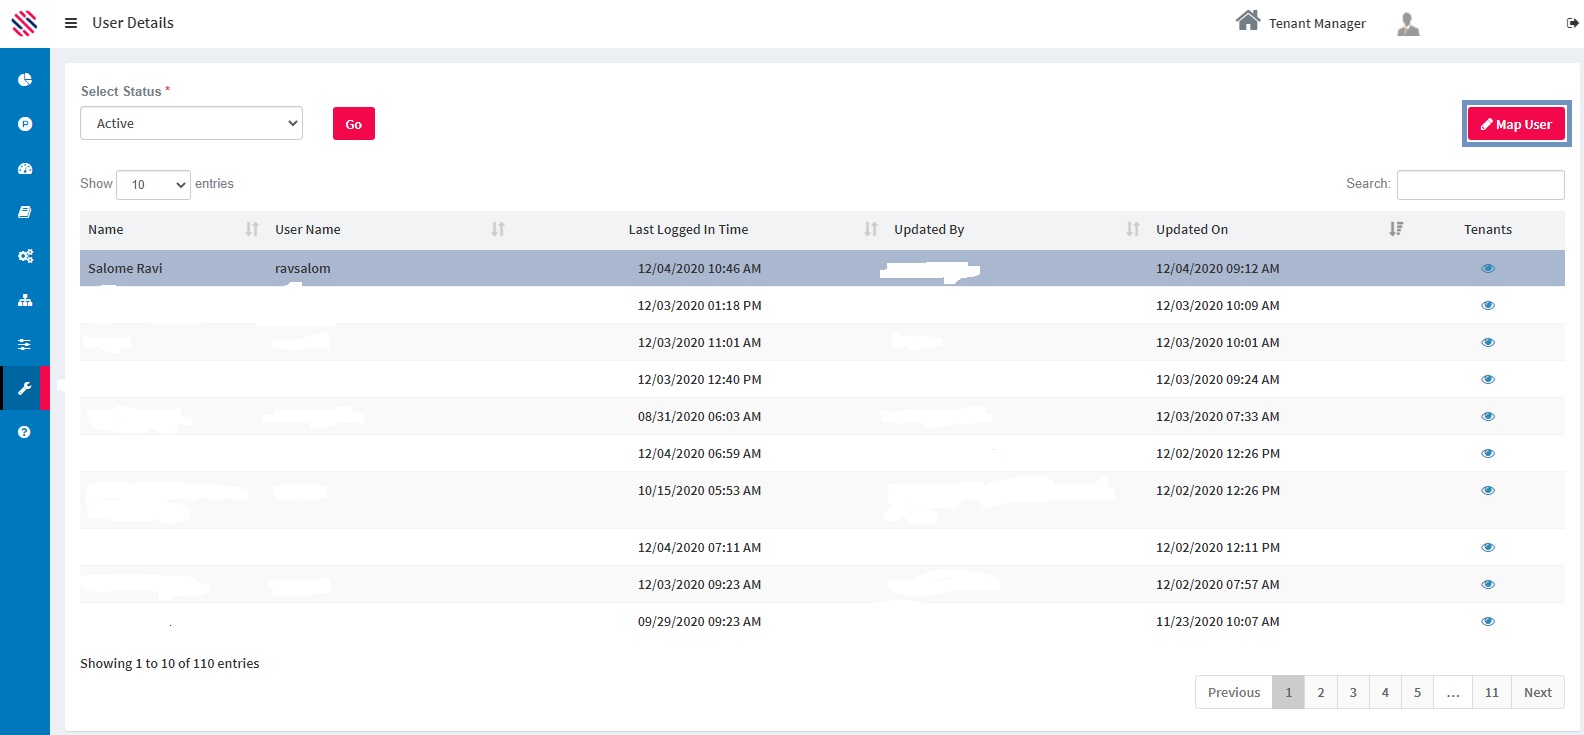View tenants for Salome Ravi row

pyautogui.click(x=1487, y=268)
